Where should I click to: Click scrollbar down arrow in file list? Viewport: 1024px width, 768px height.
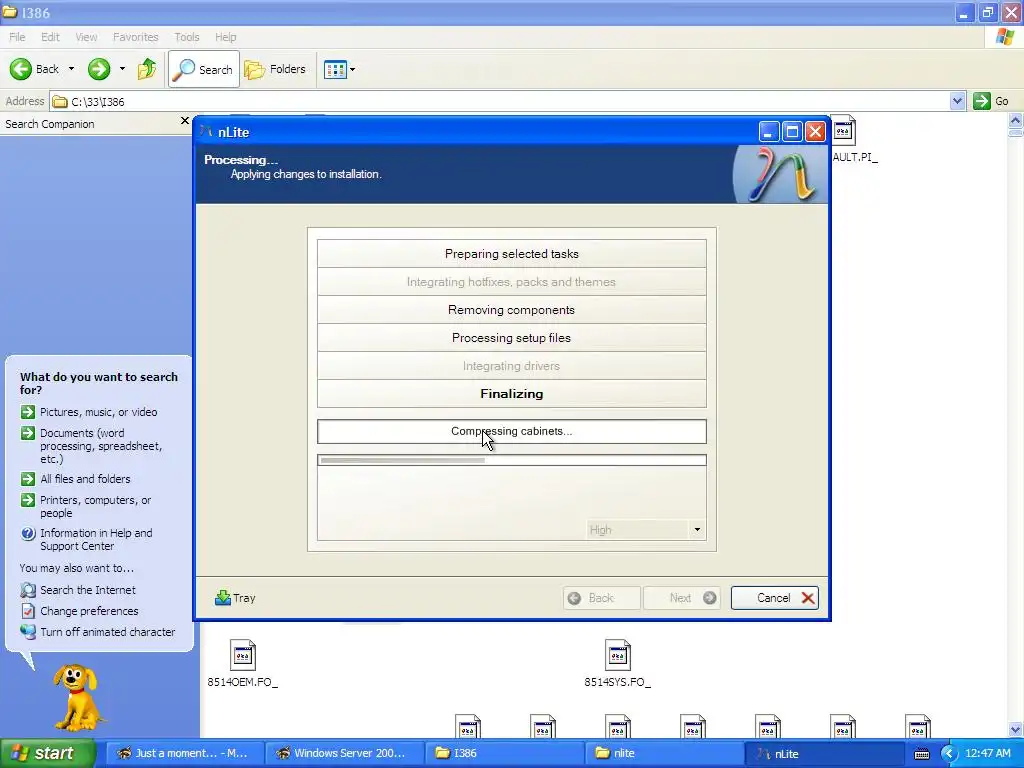click(x=1016, y=729)
